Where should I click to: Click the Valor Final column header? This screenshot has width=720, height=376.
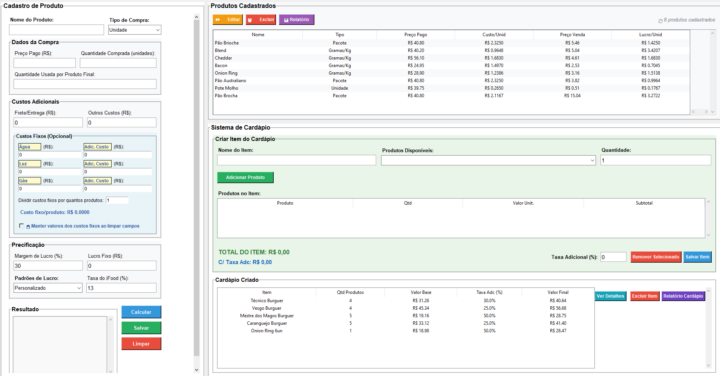point(558,292)
